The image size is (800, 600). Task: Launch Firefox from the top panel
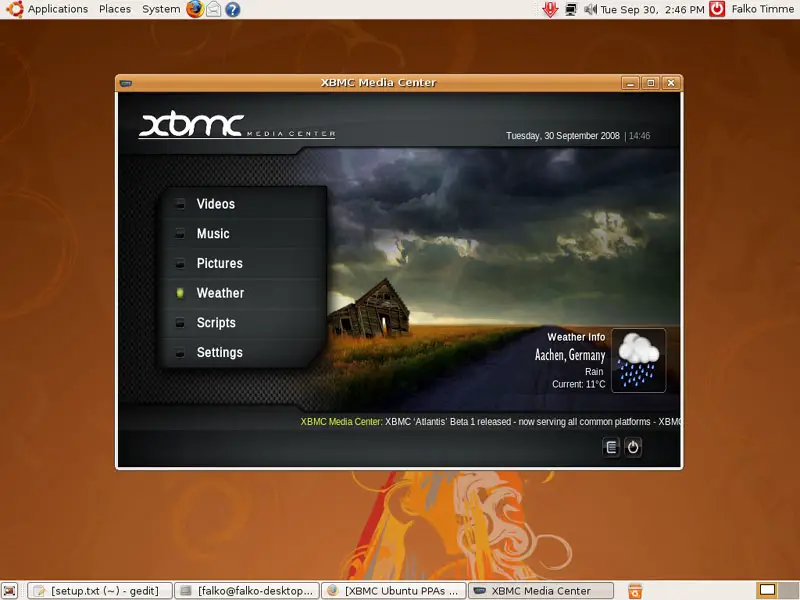[x=195, y=9]
